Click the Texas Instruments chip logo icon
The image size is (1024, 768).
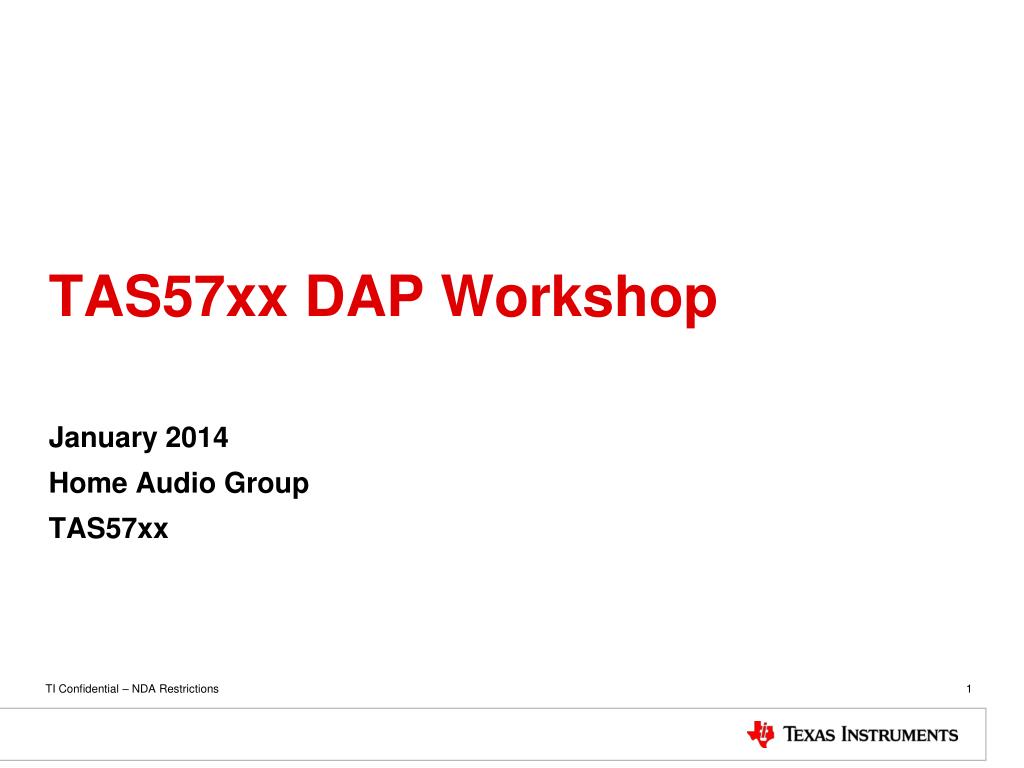760,734
